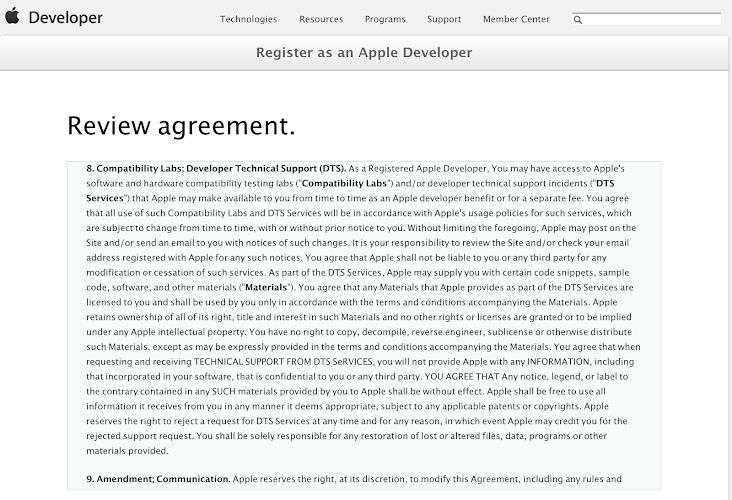Image resolution: width=732 pixels, height=500 pixels.
Task: Open the Programs menu
Action: [x=385, y=19]
